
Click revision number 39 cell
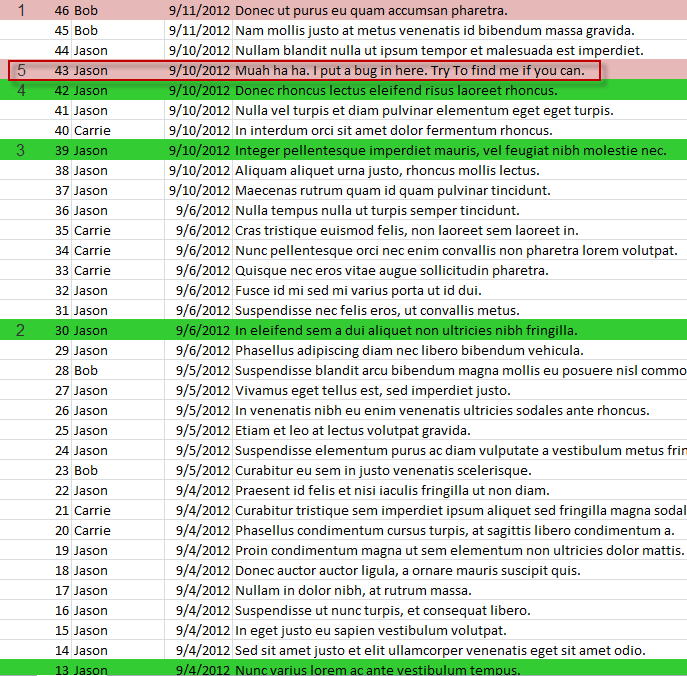click(x=62, y=151)
